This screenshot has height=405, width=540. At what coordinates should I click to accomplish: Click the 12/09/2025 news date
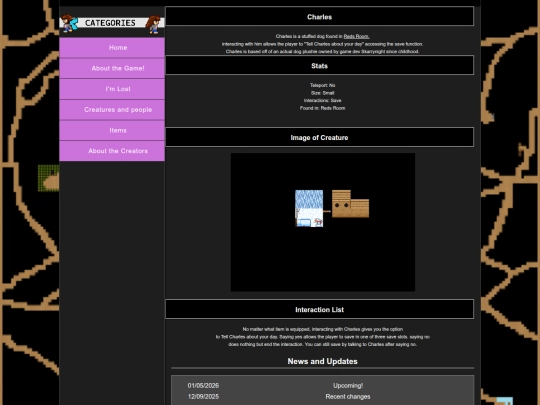point(203,397)
